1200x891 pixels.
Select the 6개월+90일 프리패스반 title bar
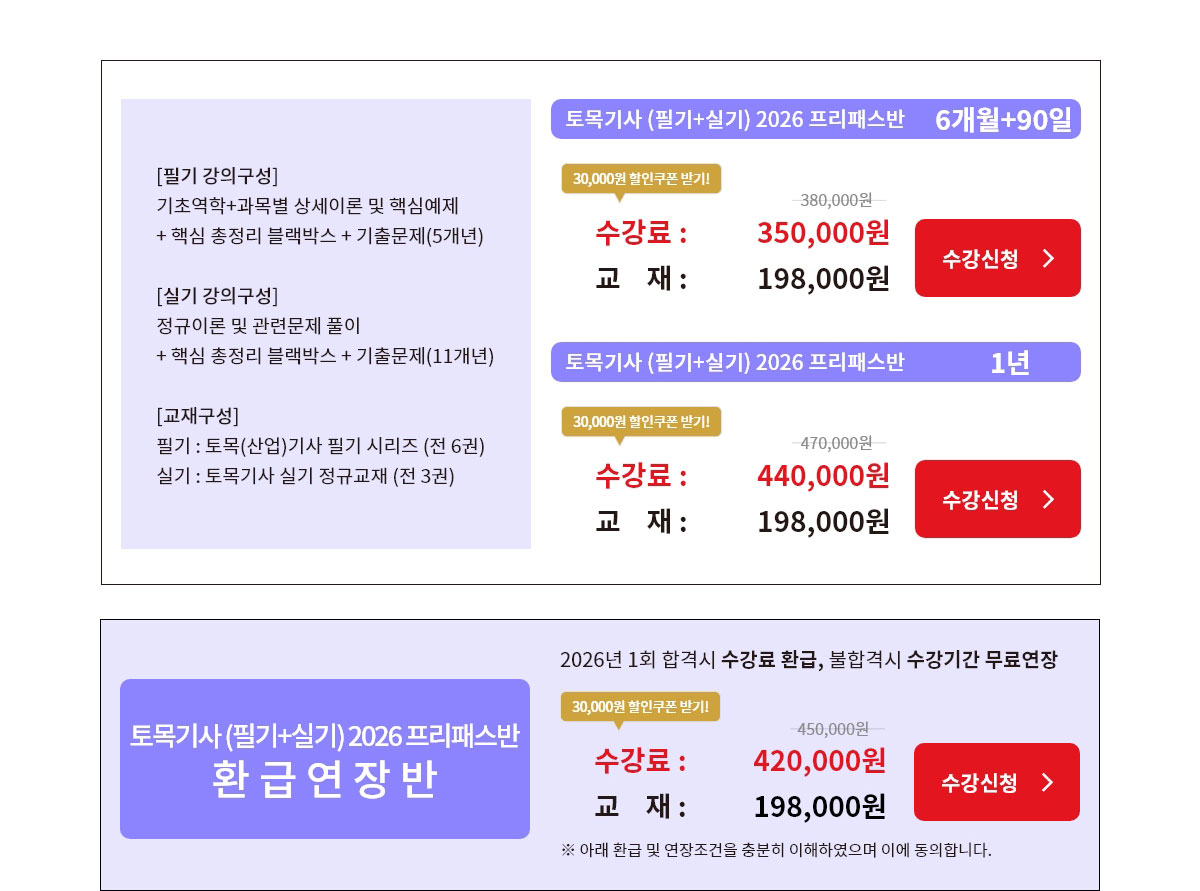[x=815, y=119]
